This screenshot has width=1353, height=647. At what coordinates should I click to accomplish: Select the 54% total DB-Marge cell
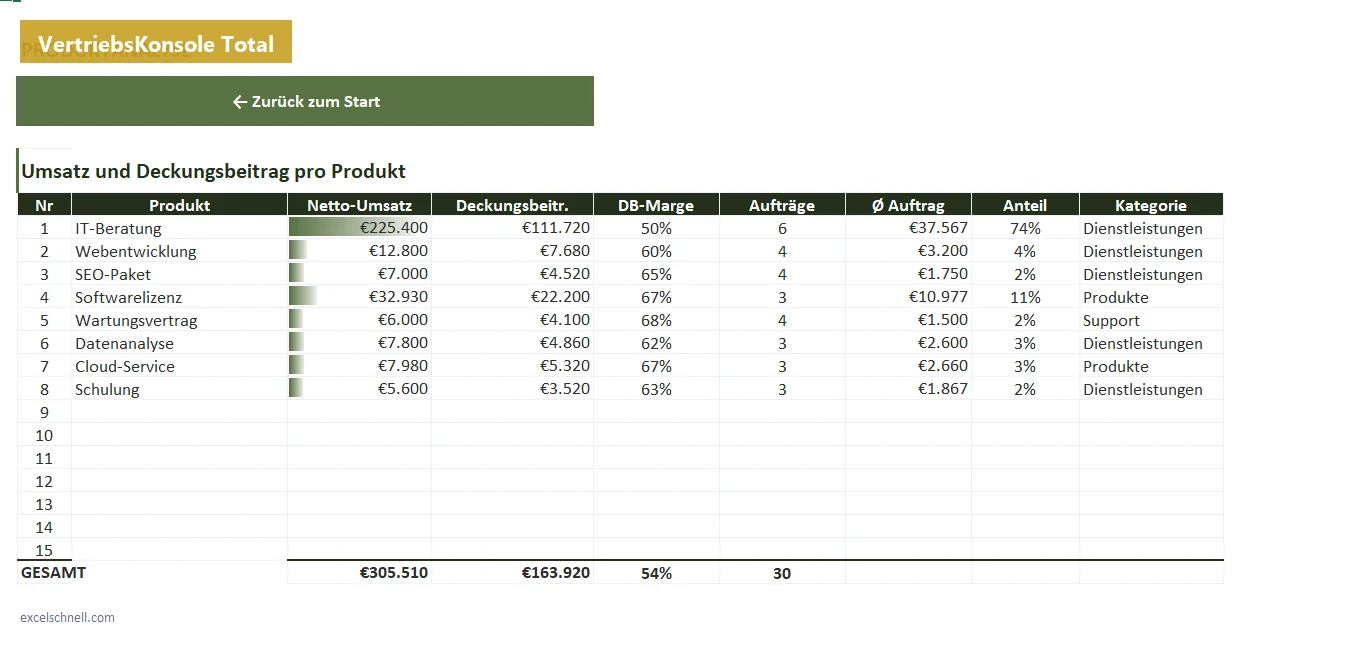click(x=656, y=573)
